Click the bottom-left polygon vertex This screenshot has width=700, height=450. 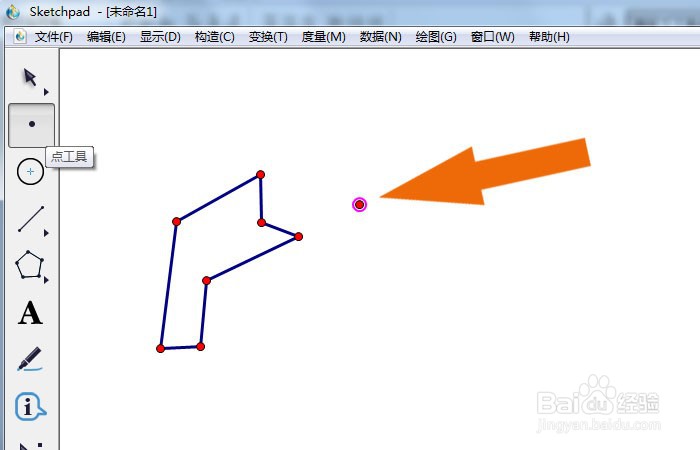(161, 348)
